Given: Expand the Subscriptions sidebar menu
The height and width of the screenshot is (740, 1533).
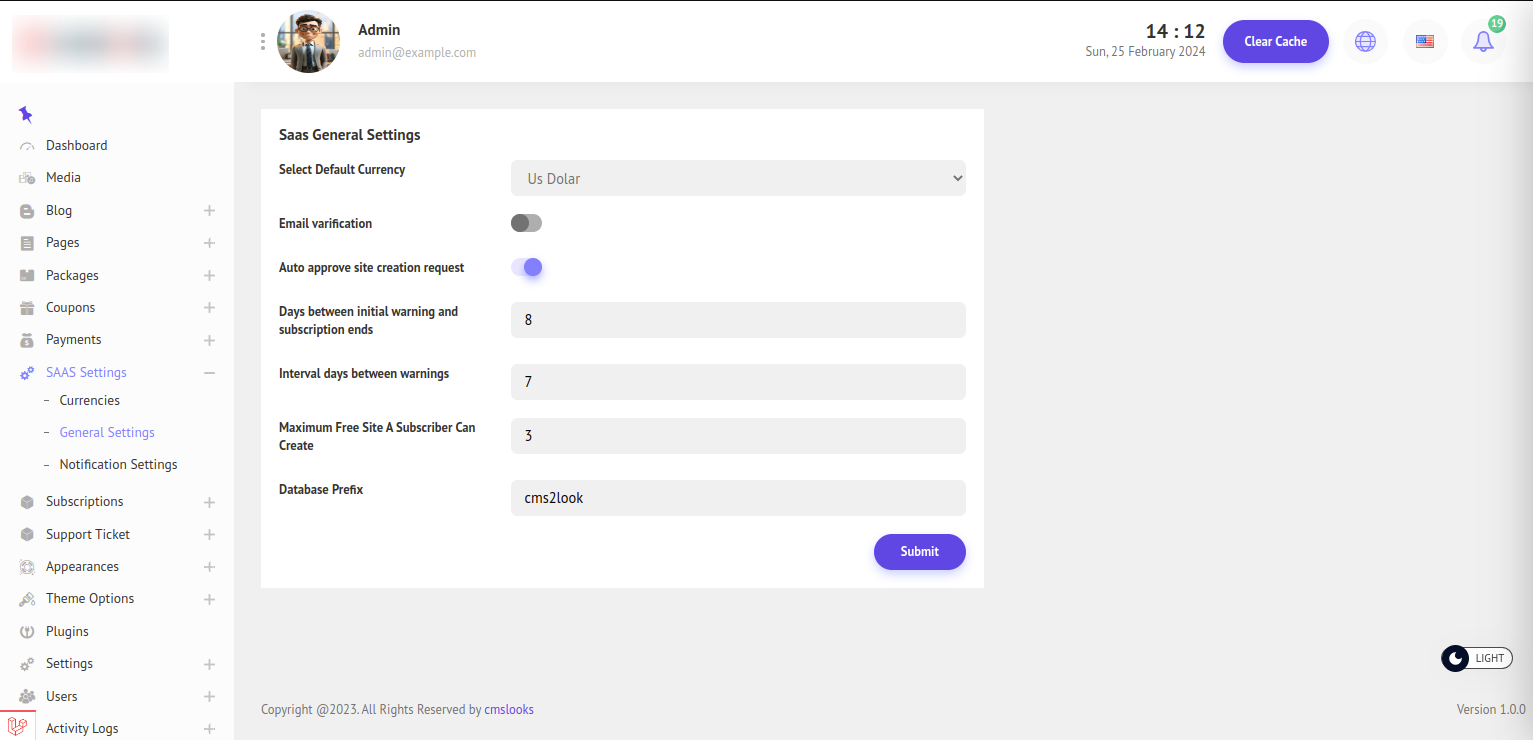Looking at the screenshot, I should point(209,502).
